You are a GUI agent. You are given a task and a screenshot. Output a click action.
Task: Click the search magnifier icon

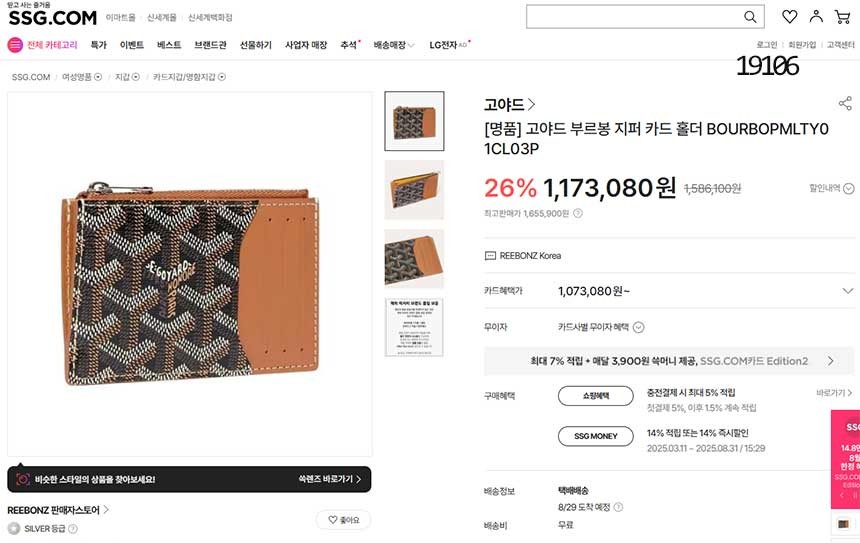[x=750, y=17]
